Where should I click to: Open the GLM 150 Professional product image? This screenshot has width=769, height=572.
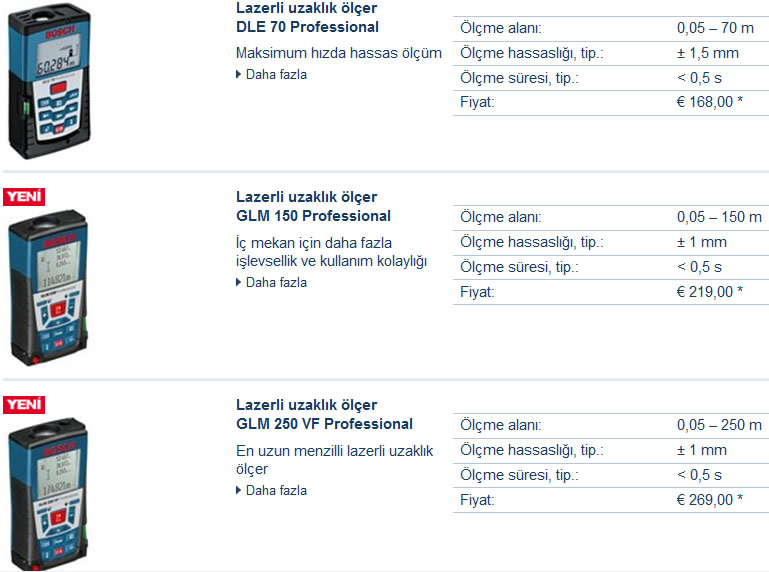[x=49, y=287]
